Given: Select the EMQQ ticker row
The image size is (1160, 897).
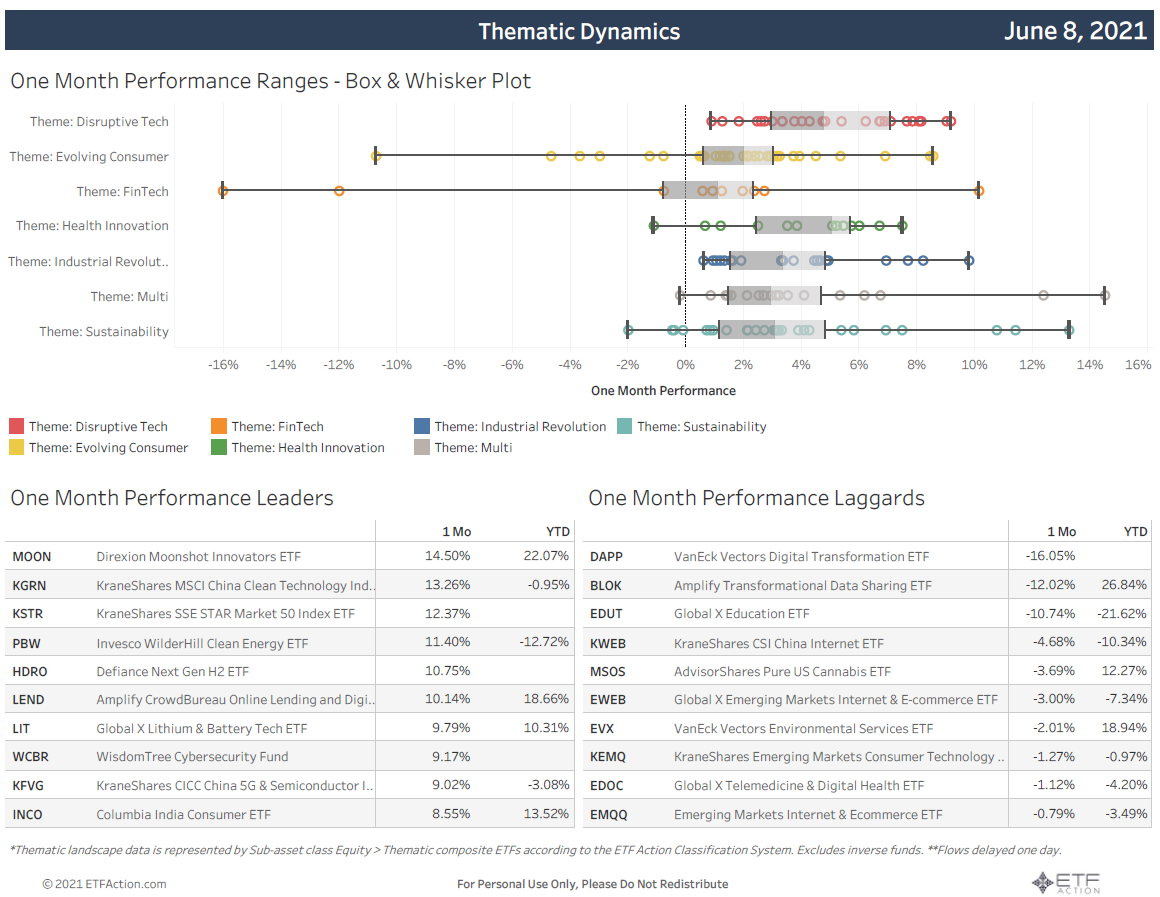Looking at the screenshot, I should coord(867,813).
